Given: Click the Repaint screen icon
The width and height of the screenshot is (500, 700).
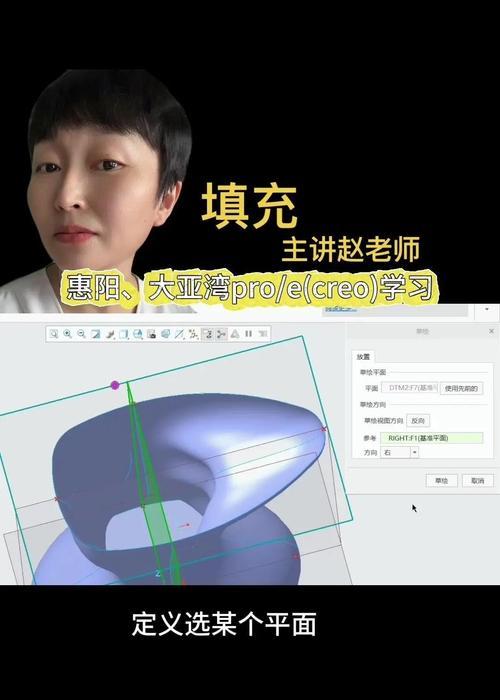Looking at the screenshot, I should click(x=96, y=334).
